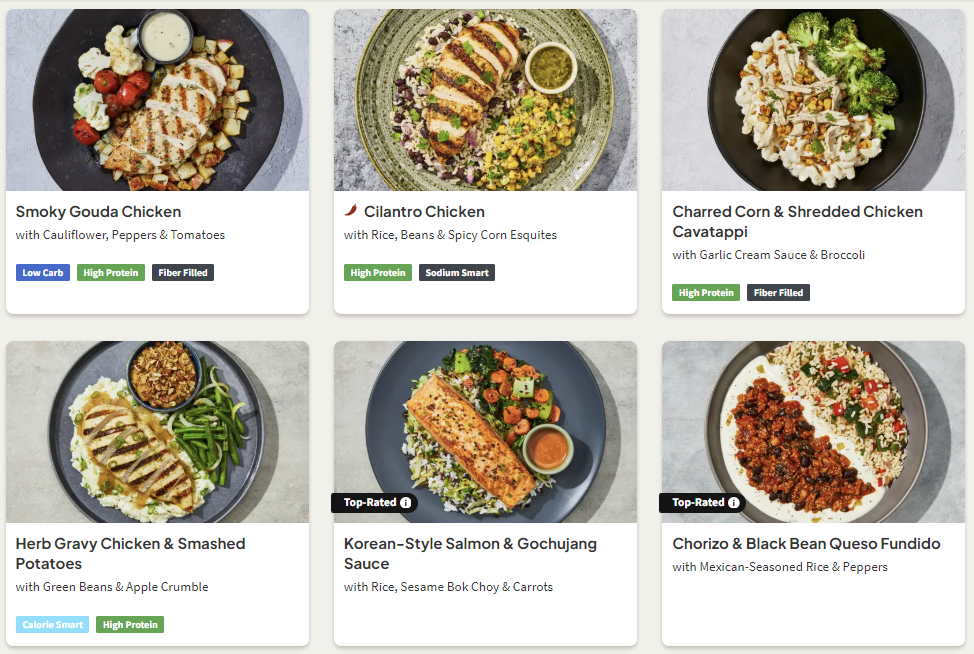Click the Low Carb tag on Smoky Gouda
The width and height of the screenshot is (974, 654).
click(x=43, y=272)
